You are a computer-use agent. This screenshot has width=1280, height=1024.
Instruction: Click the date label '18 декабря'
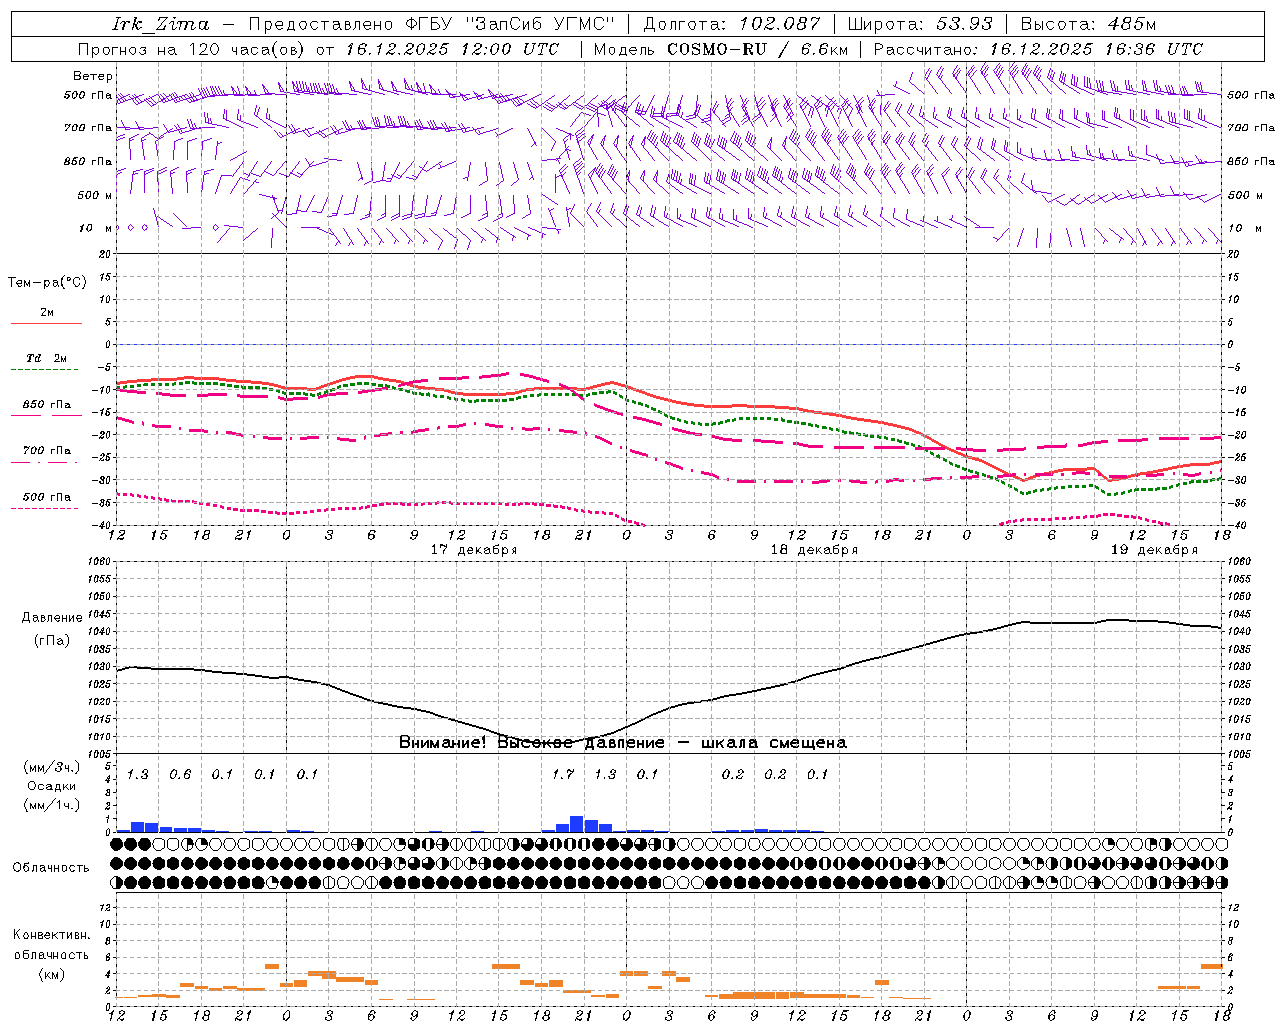click(x=814, y=550)
